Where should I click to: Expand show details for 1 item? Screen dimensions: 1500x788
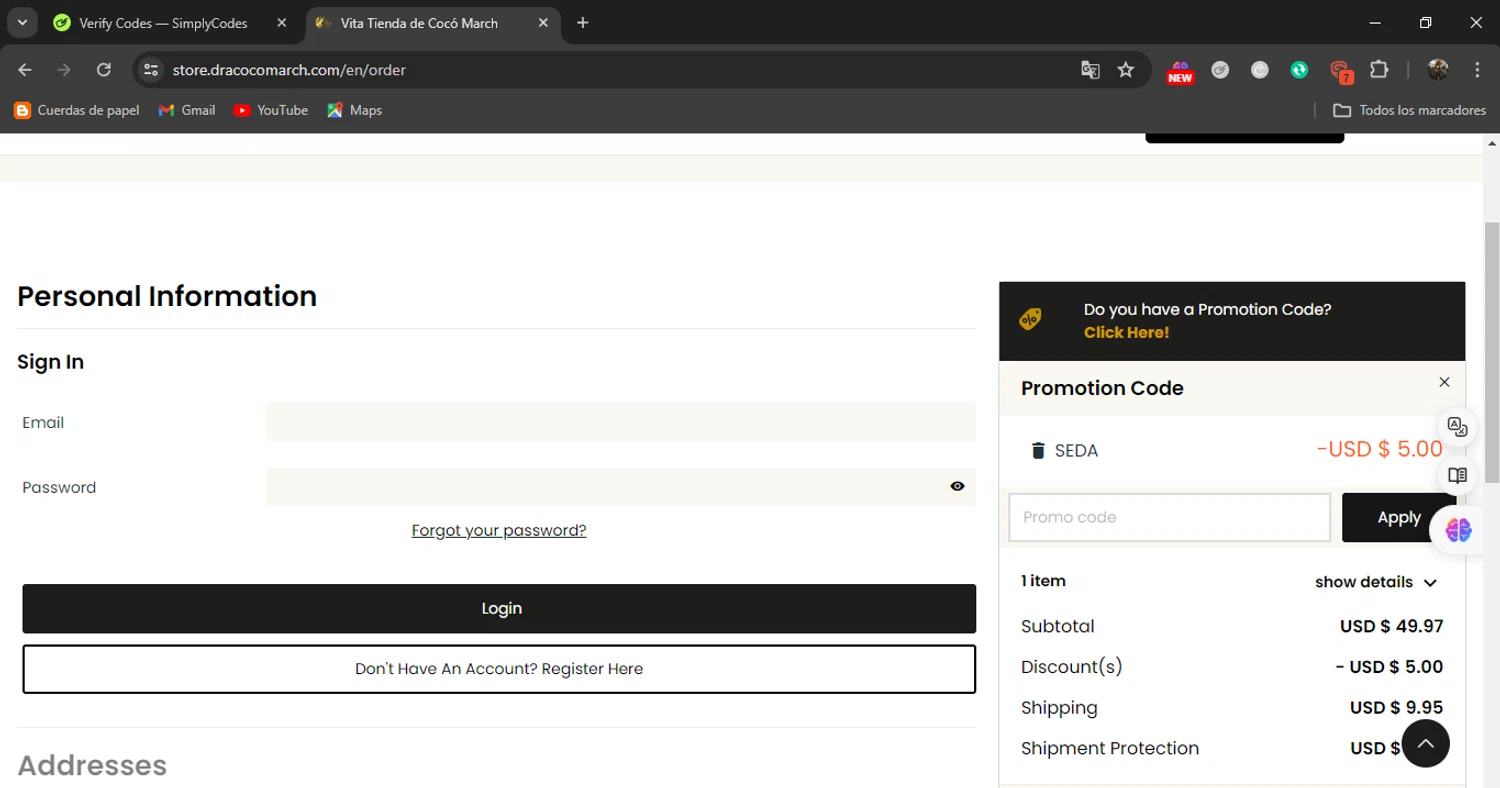(1376, 582)
